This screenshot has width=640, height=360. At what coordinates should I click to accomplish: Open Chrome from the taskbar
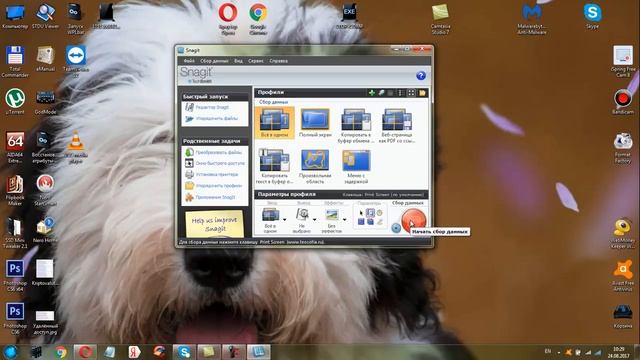point(60,352)
